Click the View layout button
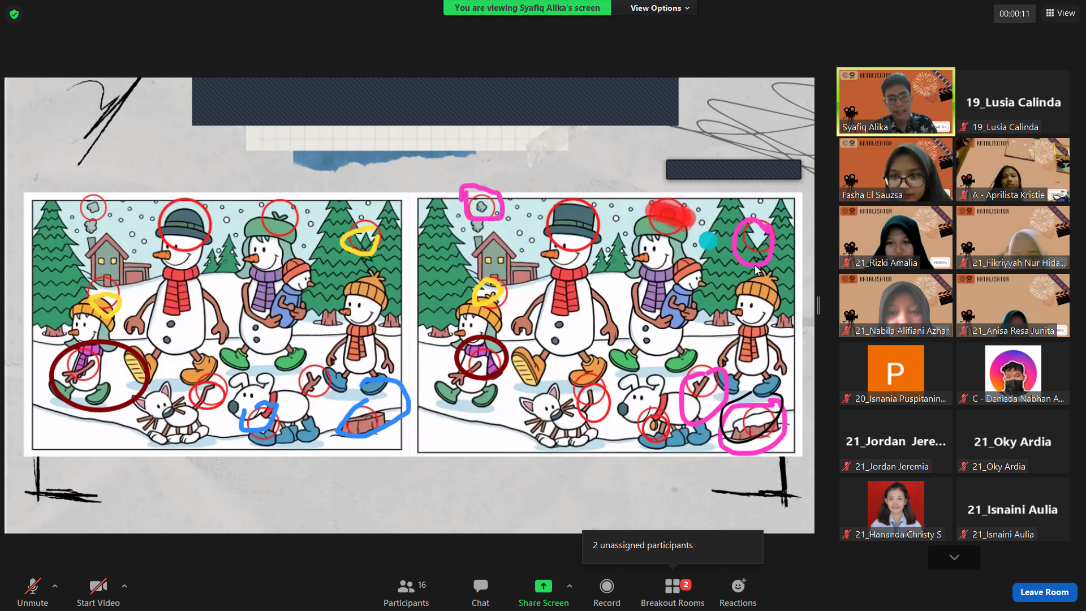The width and height of the screenshot is (1086, 611). [1060, 12]
